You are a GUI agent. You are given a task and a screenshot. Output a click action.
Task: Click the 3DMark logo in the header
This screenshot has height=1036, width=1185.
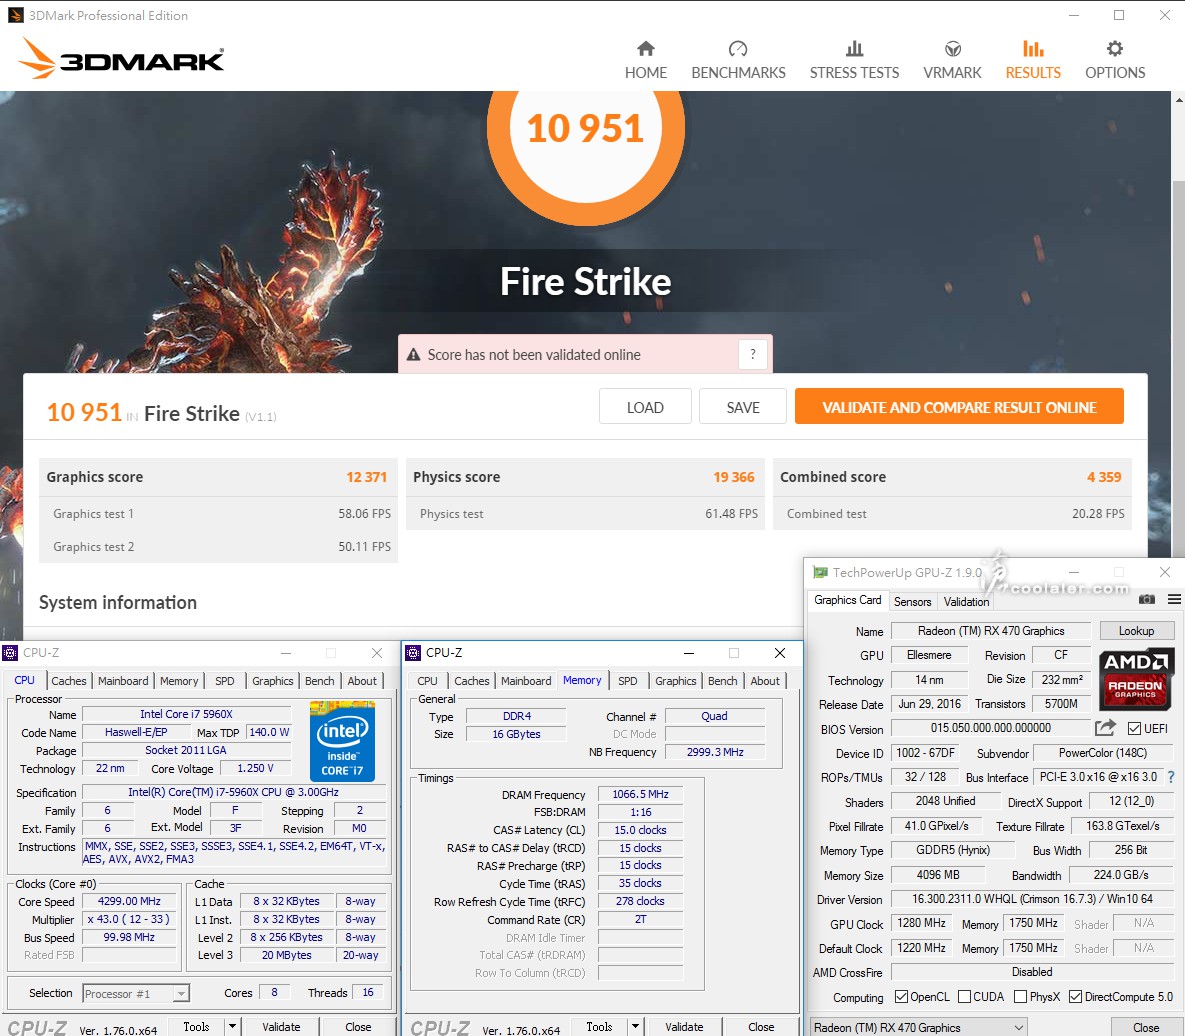click(121, 58)
